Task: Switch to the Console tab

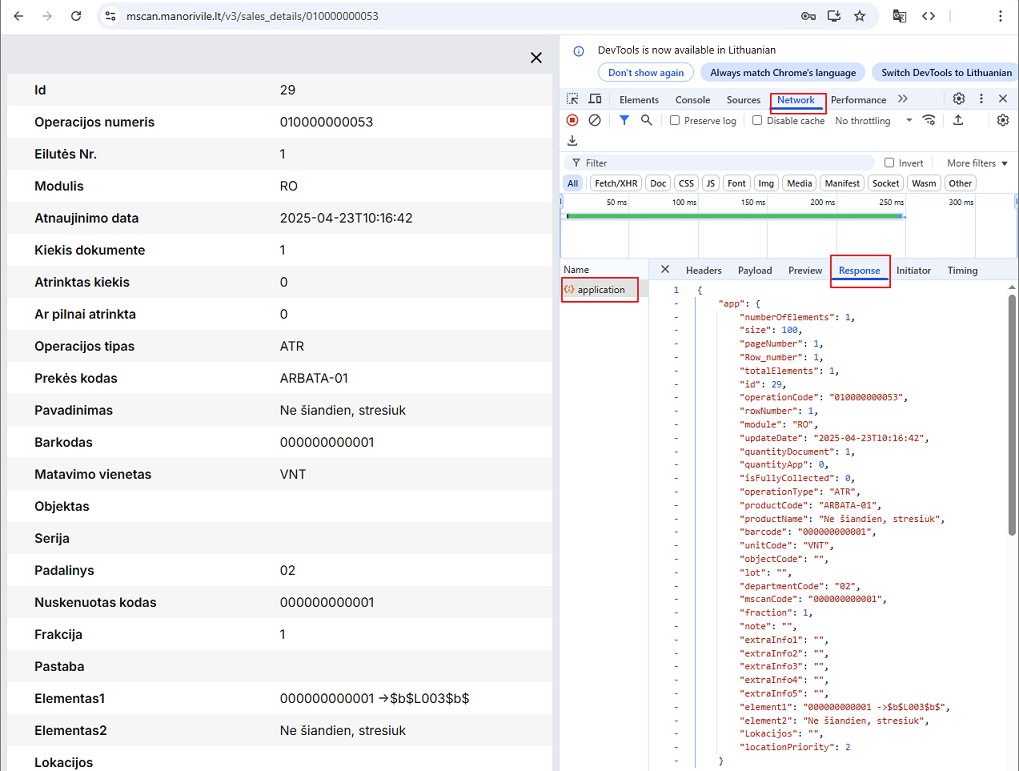Action: tap(692, 100)
